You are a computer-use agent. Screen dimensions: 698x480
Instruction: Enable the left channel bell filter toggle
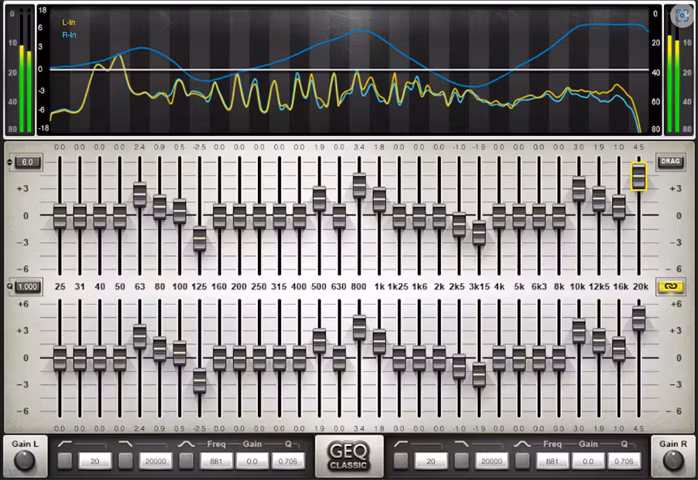click(186, 461)
